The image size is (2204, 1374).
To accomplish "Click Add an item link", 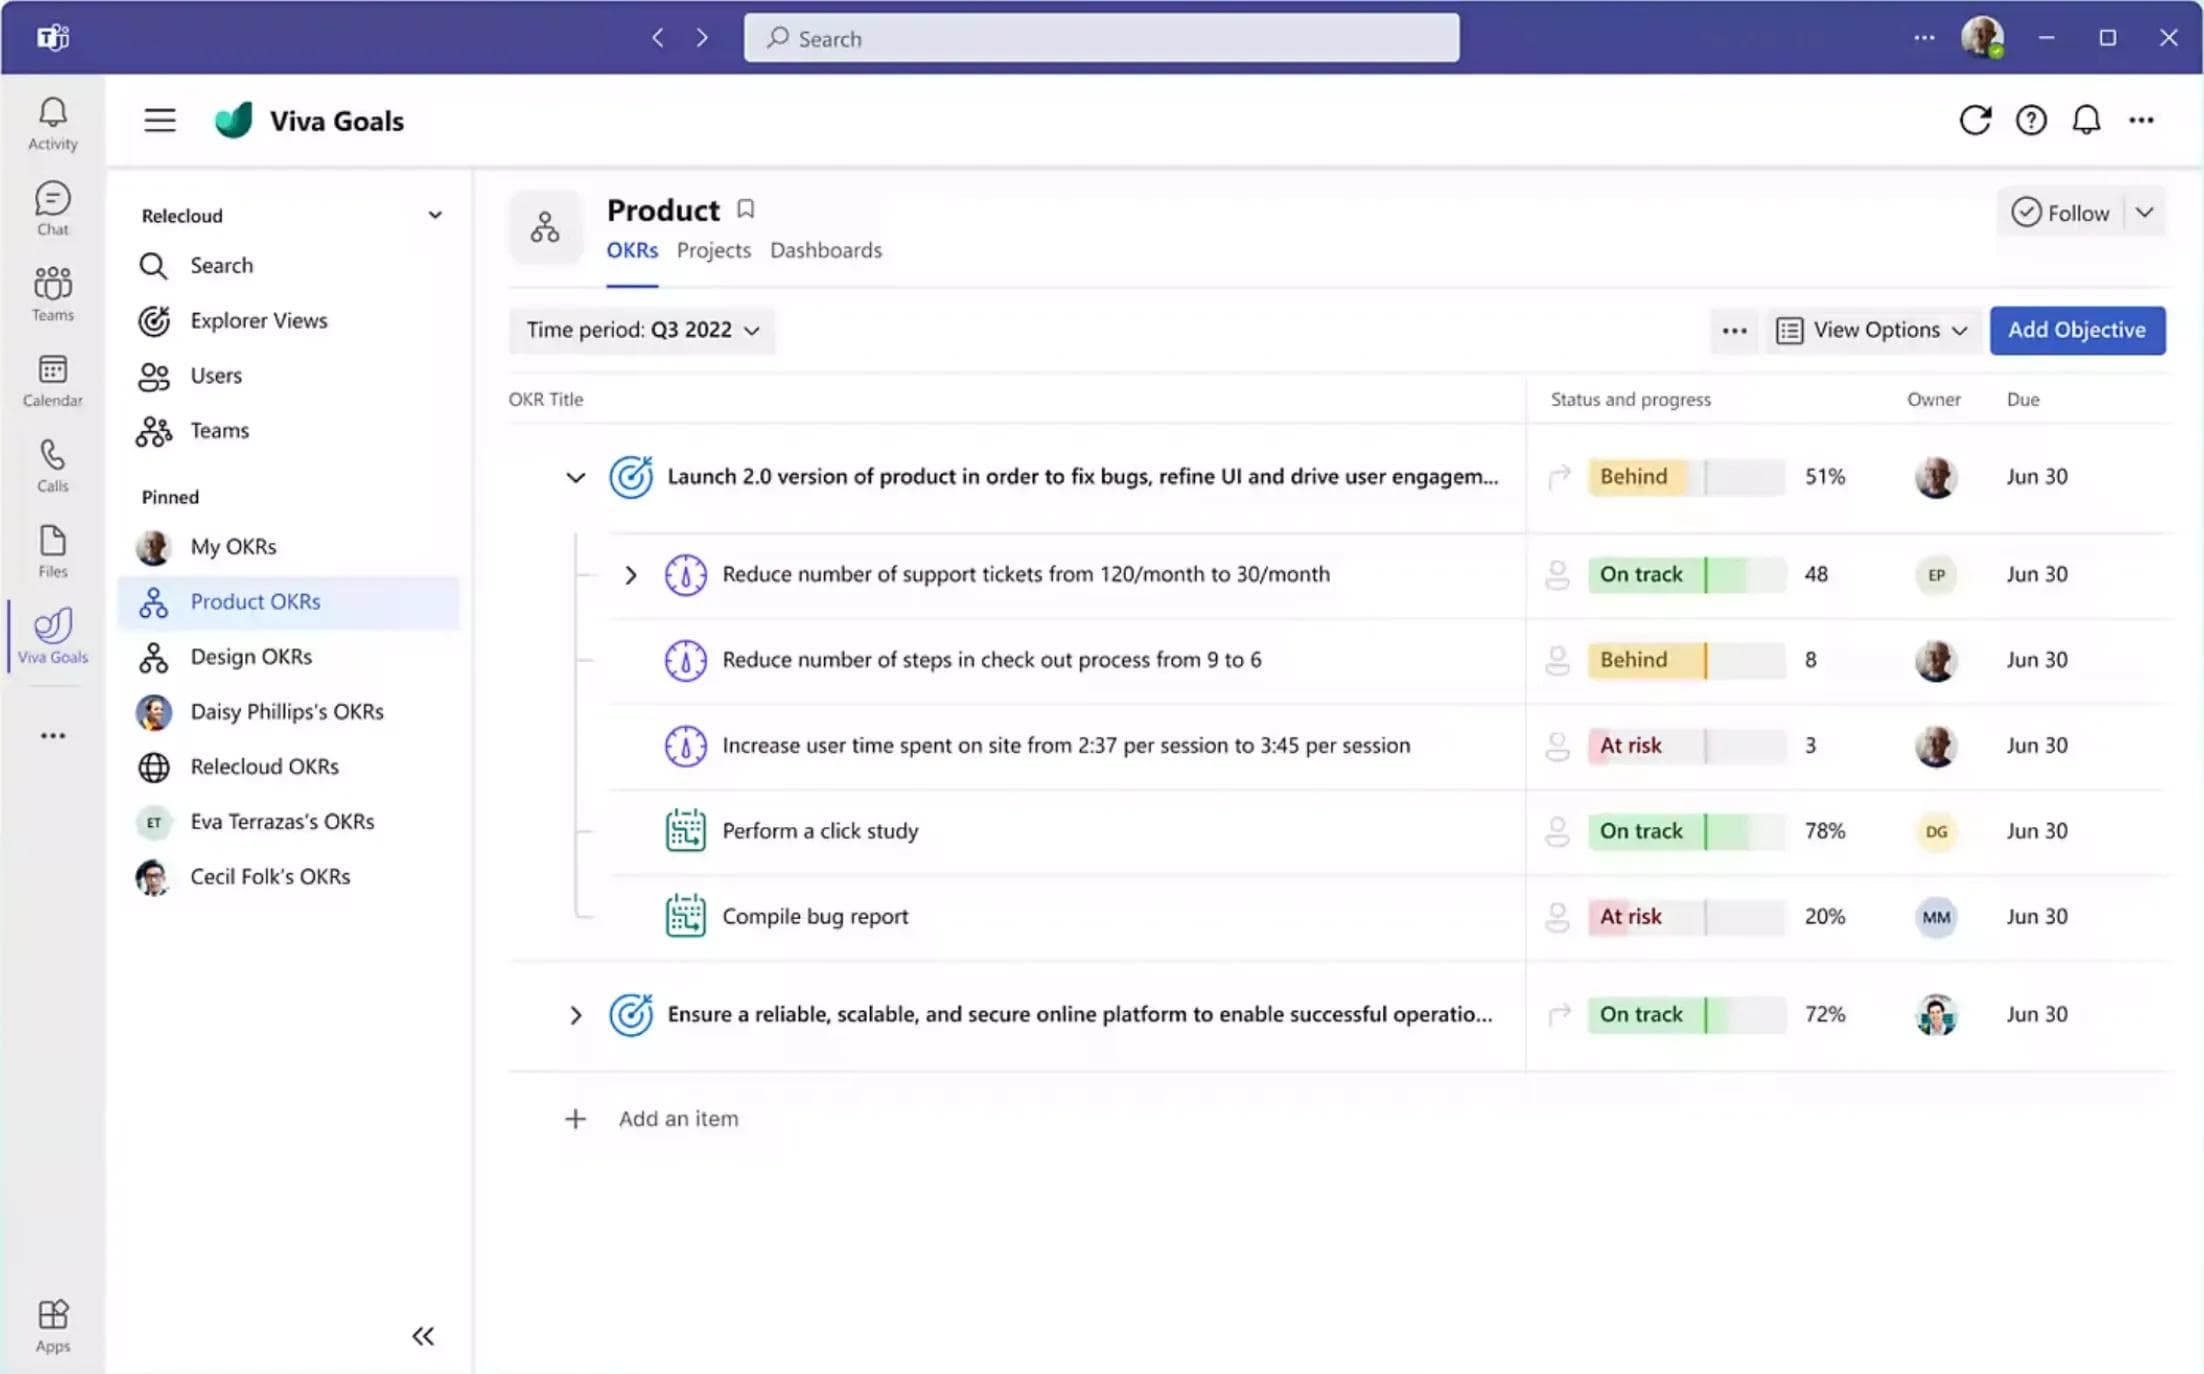I will (x=677, y=1118).
